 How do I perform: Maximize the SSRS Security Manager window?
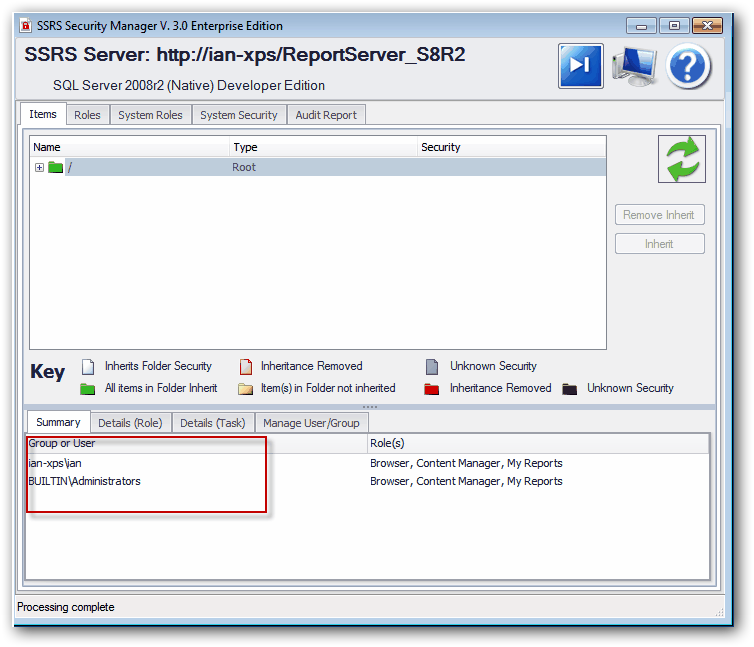point(674,26)
